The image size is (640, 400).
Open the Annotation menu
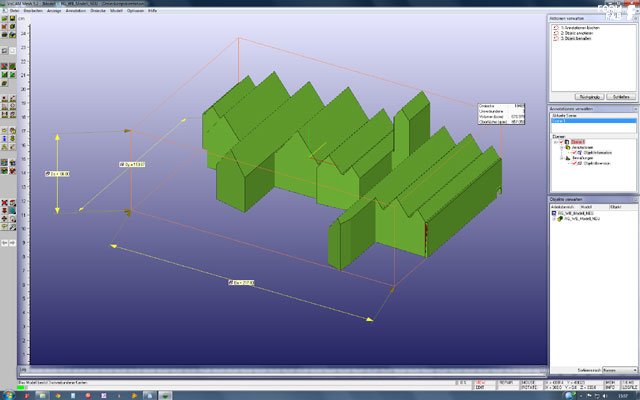pos(76,11)
